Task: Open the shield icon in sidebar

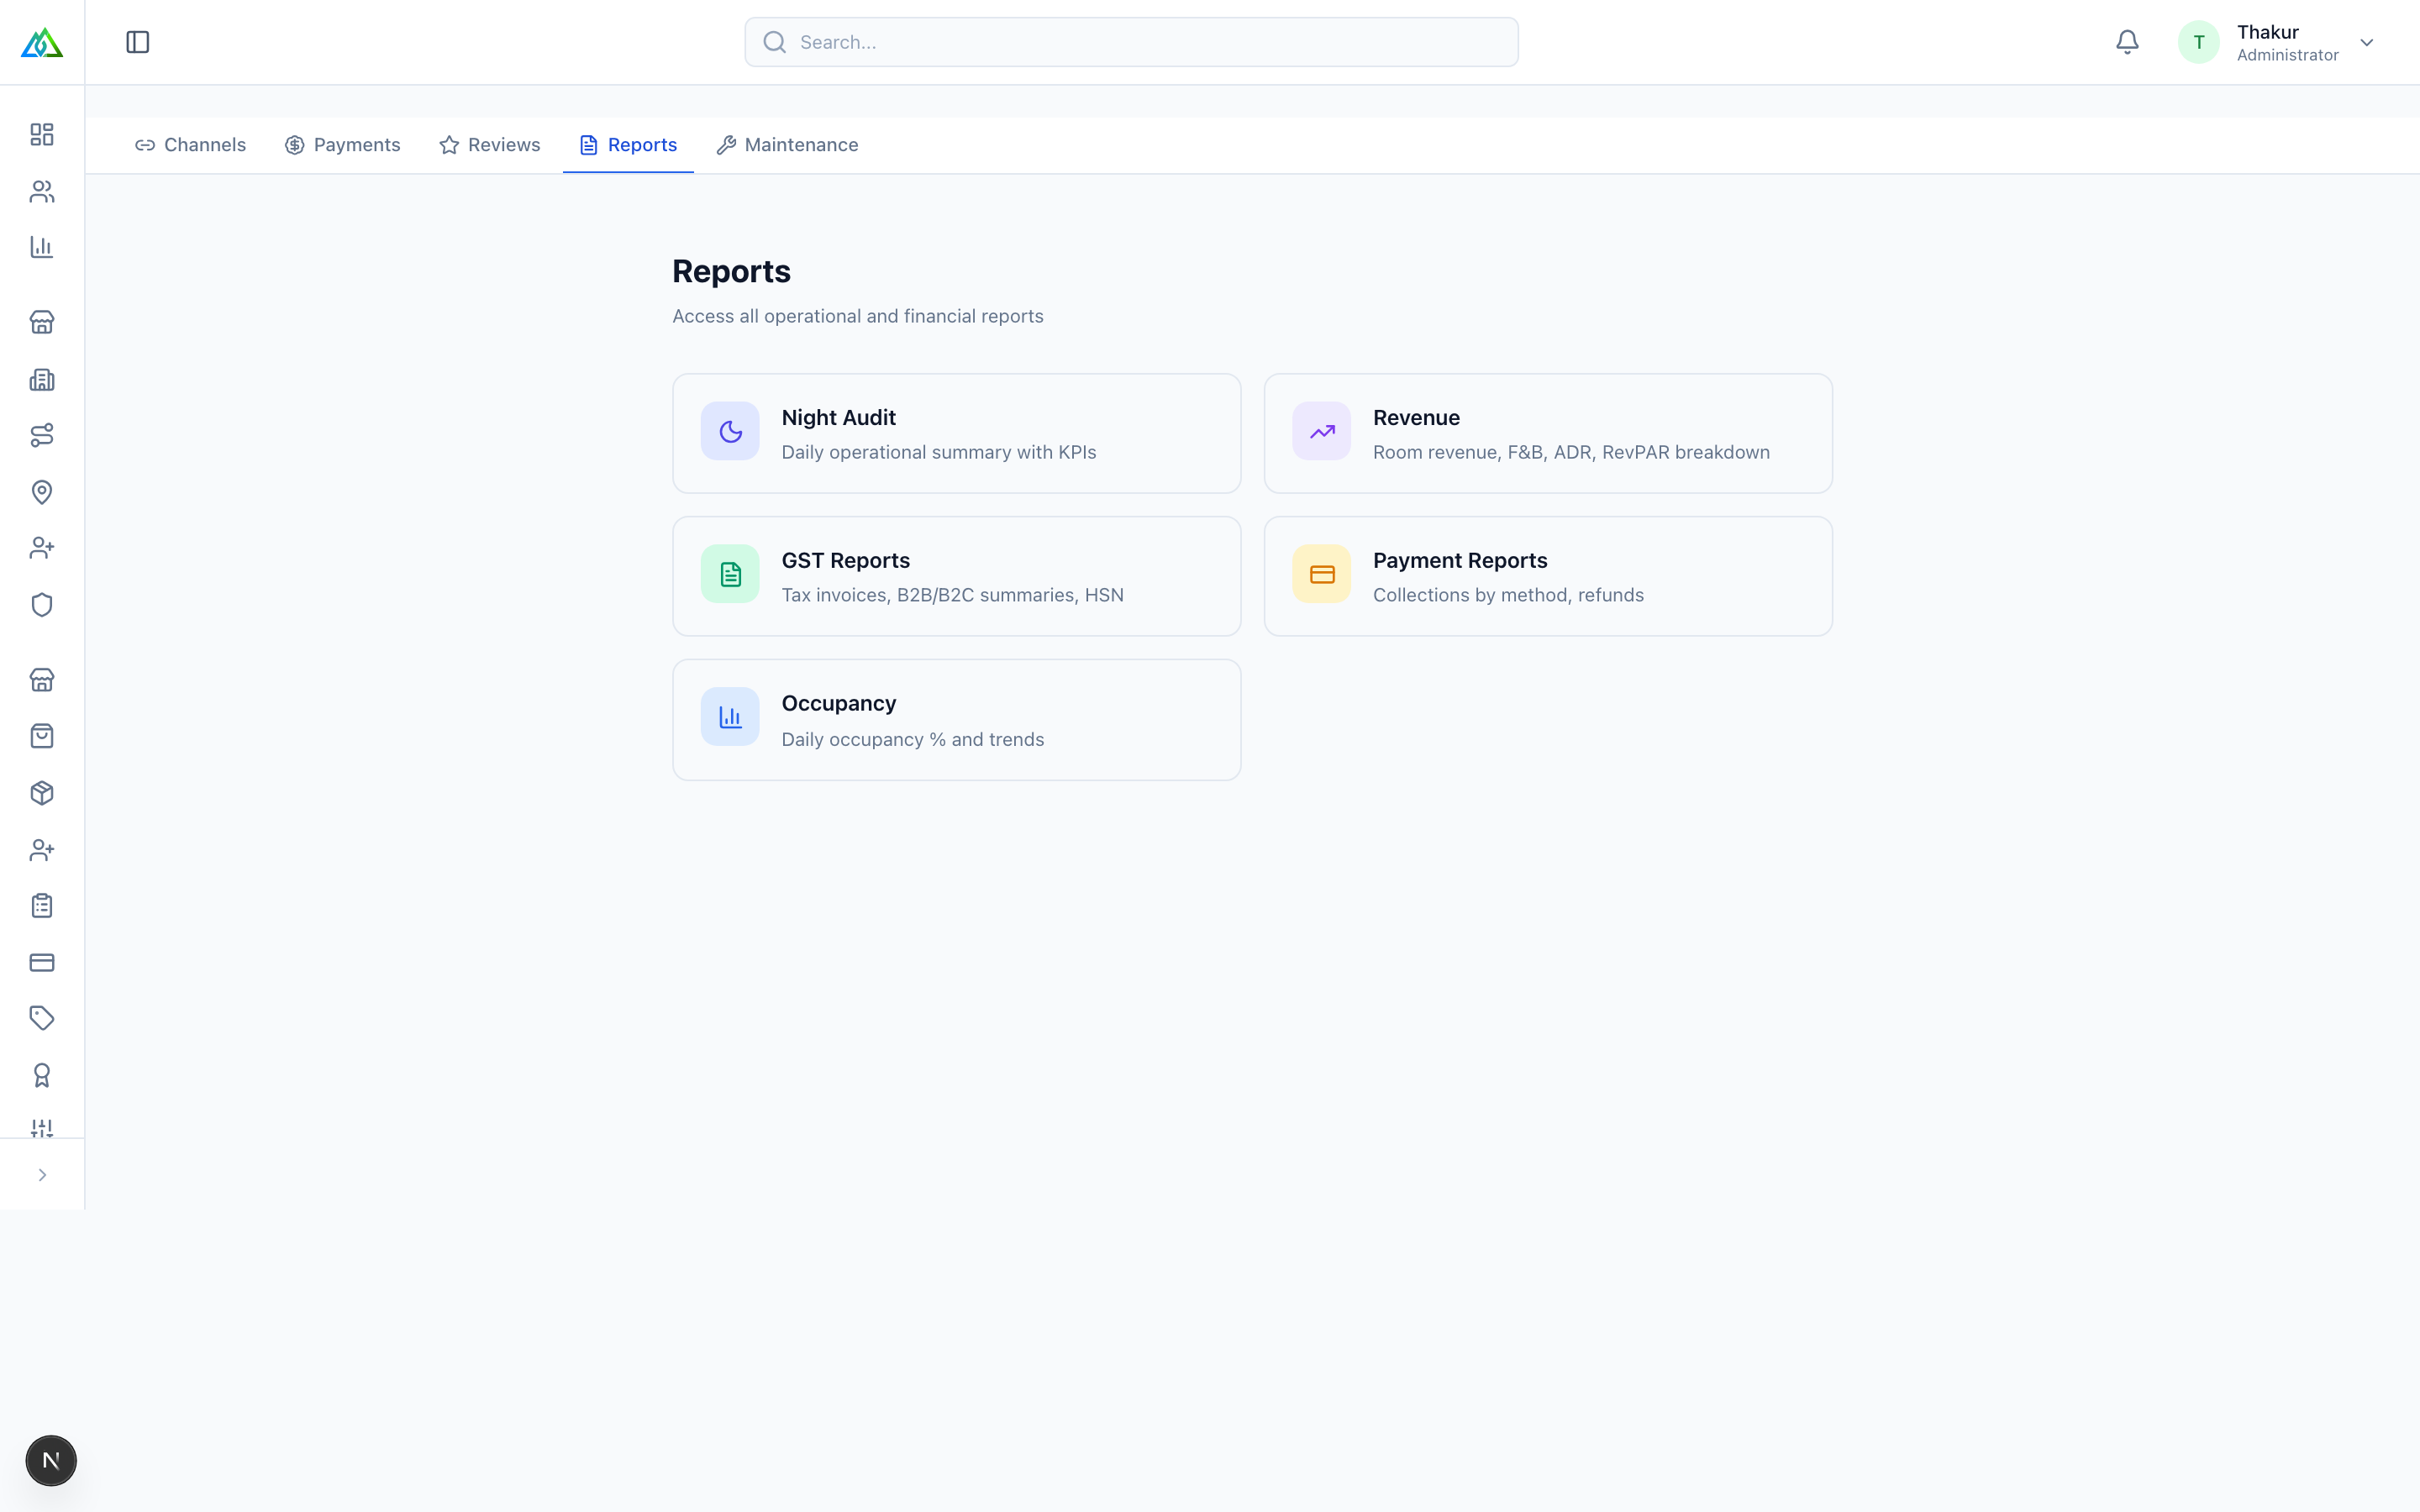Action: tap(42, 605)
